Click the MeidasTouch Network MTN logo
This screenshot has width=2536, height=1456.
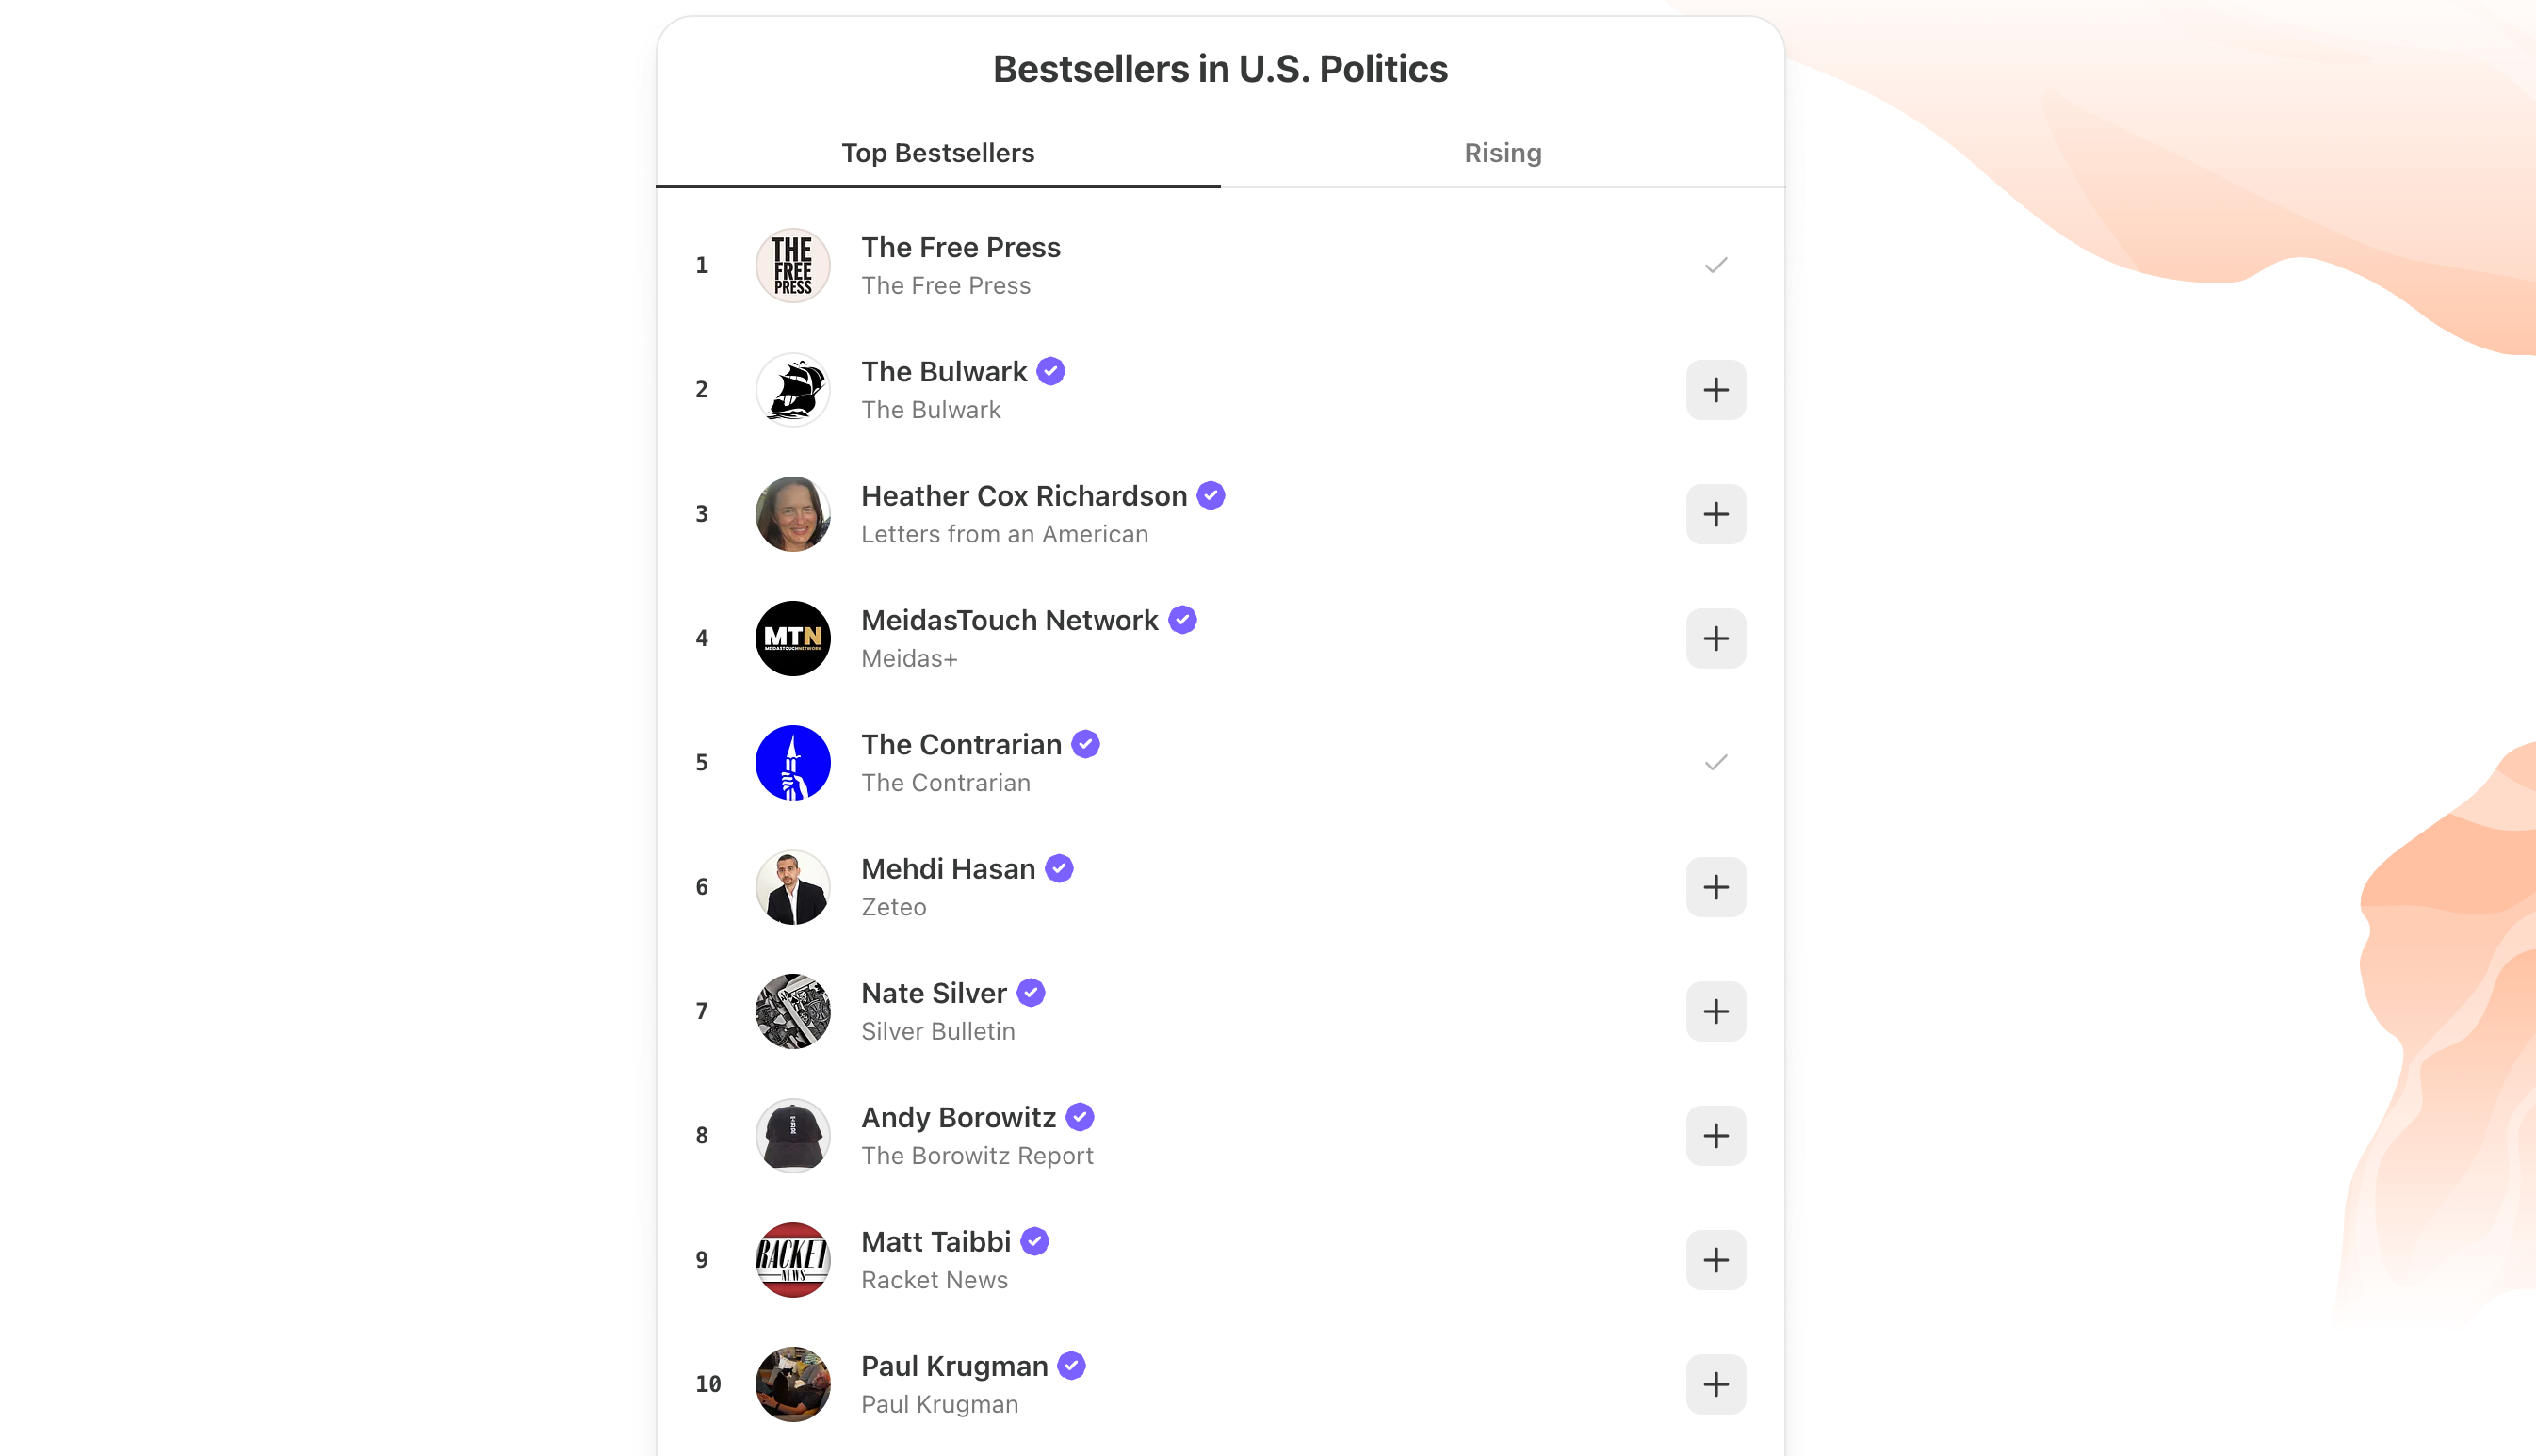792,638
